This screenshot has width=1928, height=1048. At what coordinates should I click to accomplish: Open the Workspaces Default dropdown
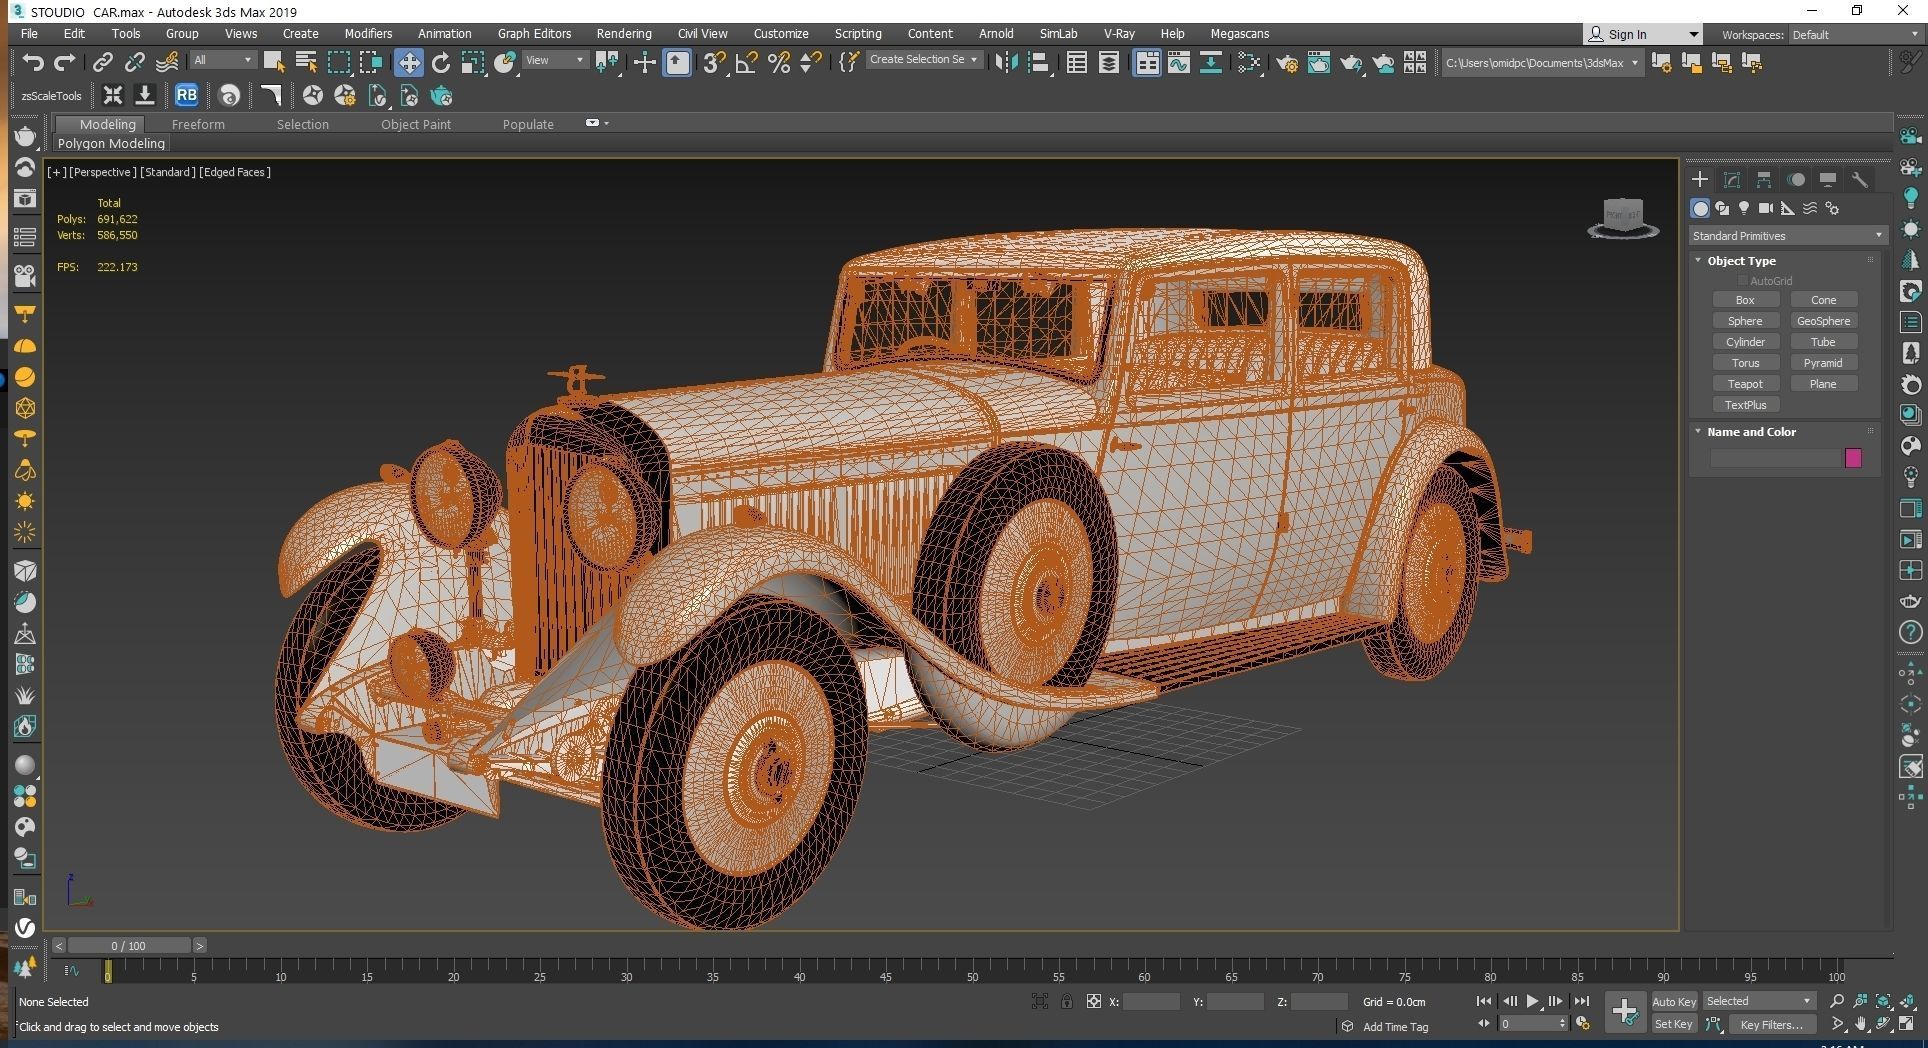pyautogui.click(x=1854, y=34)
